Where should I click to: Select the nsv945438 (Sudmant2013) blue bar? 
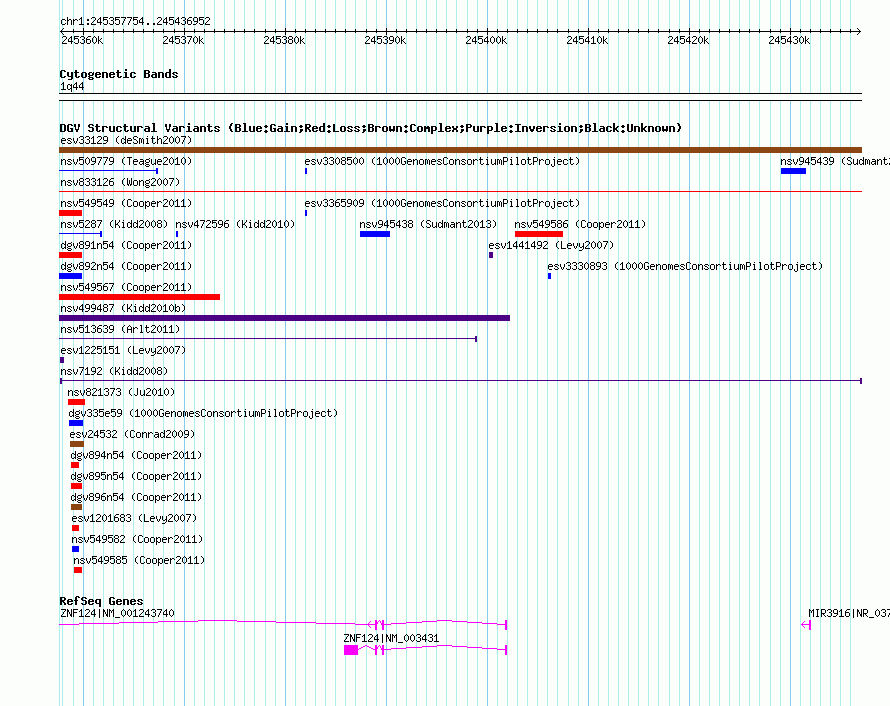(x=375, y=234)
